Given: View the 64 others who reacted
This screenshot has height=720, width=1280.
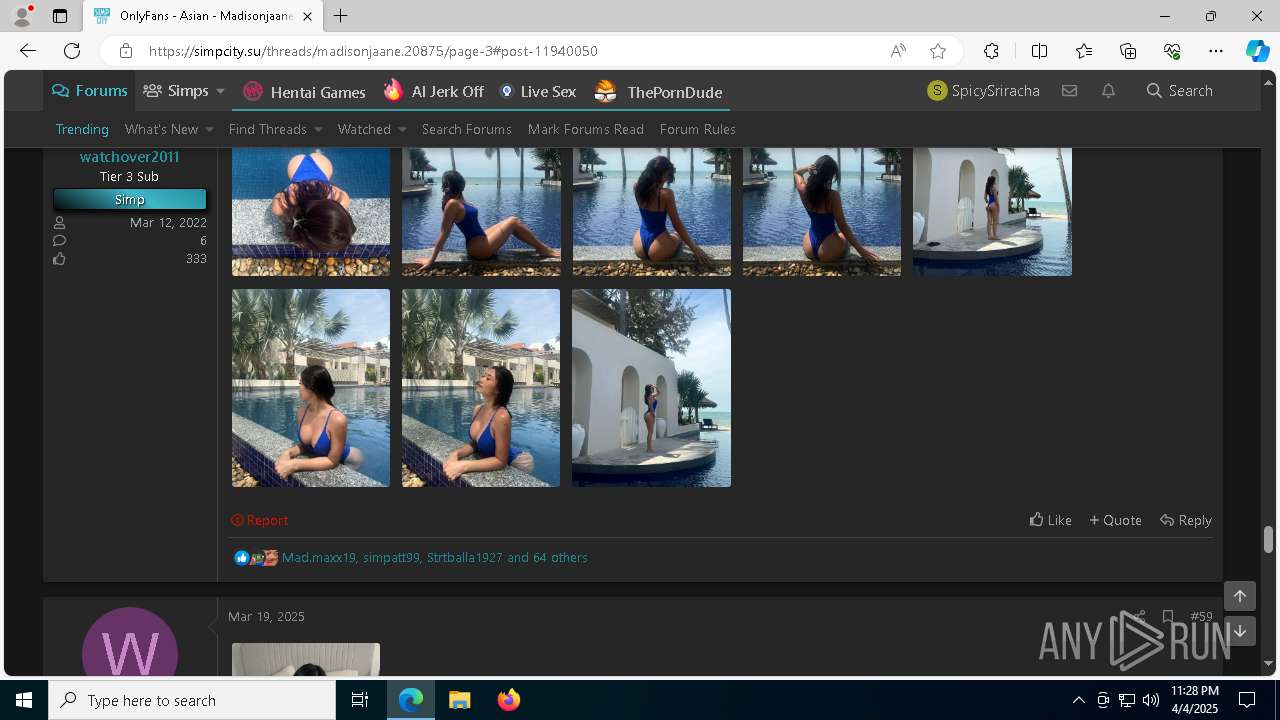Looking at the screenshot, I should [x=560, y=558].
